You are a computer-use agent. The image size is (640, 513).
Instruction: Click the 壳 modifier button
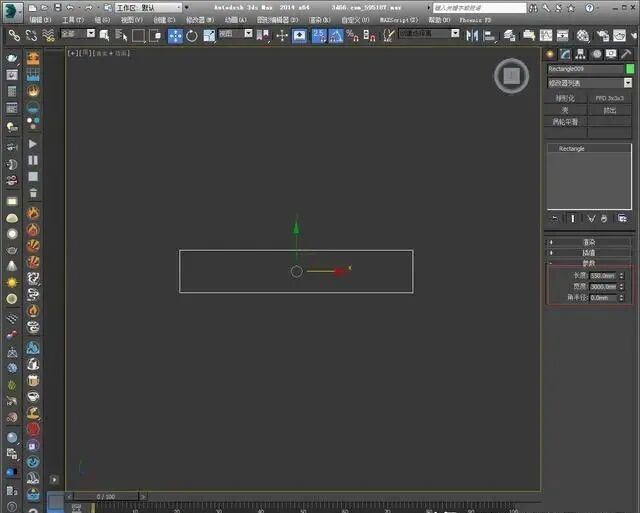tap(565, 110)
